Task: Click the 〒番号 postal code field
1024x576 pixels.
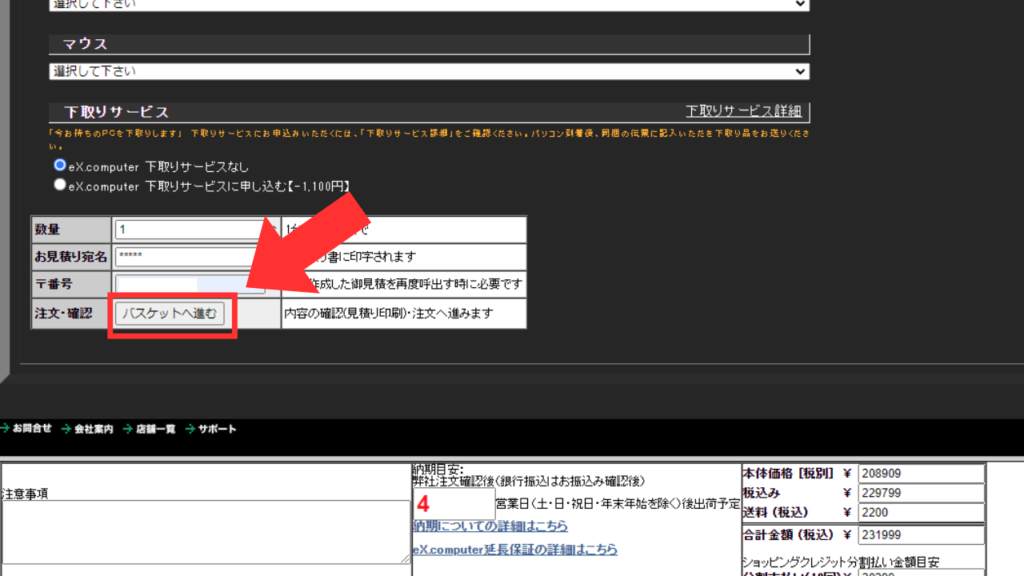Action: click(190, 285)
